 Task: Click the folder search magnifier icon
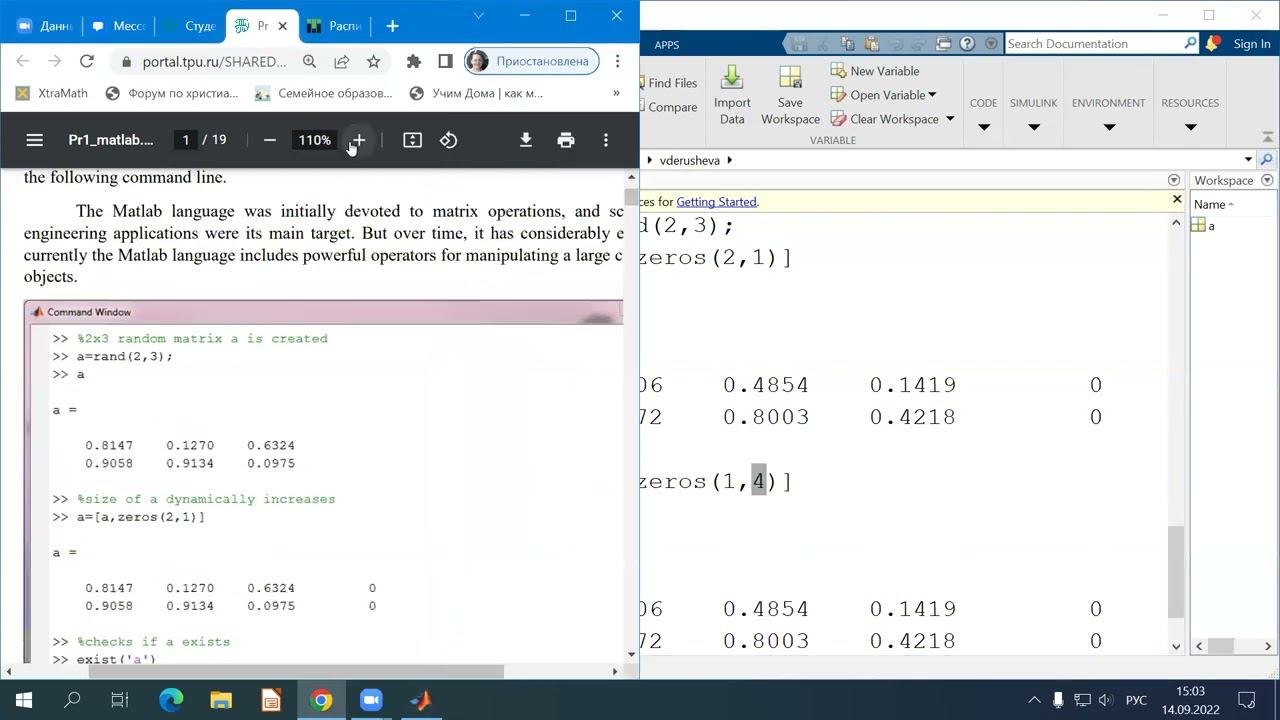click(1266, 160)
